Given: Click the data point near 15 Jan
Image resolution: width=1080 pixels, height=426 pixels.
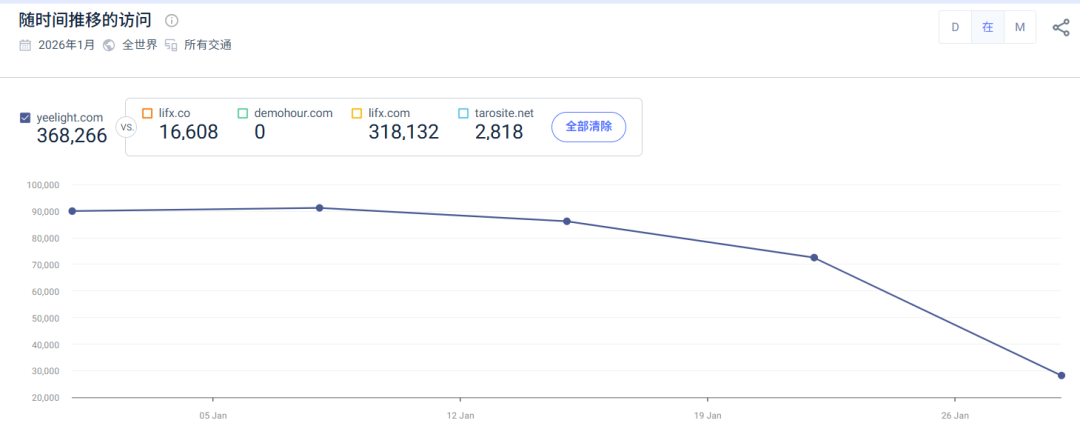Looking at the screenshot, I should pyautogui.click(x=567, y=221).
